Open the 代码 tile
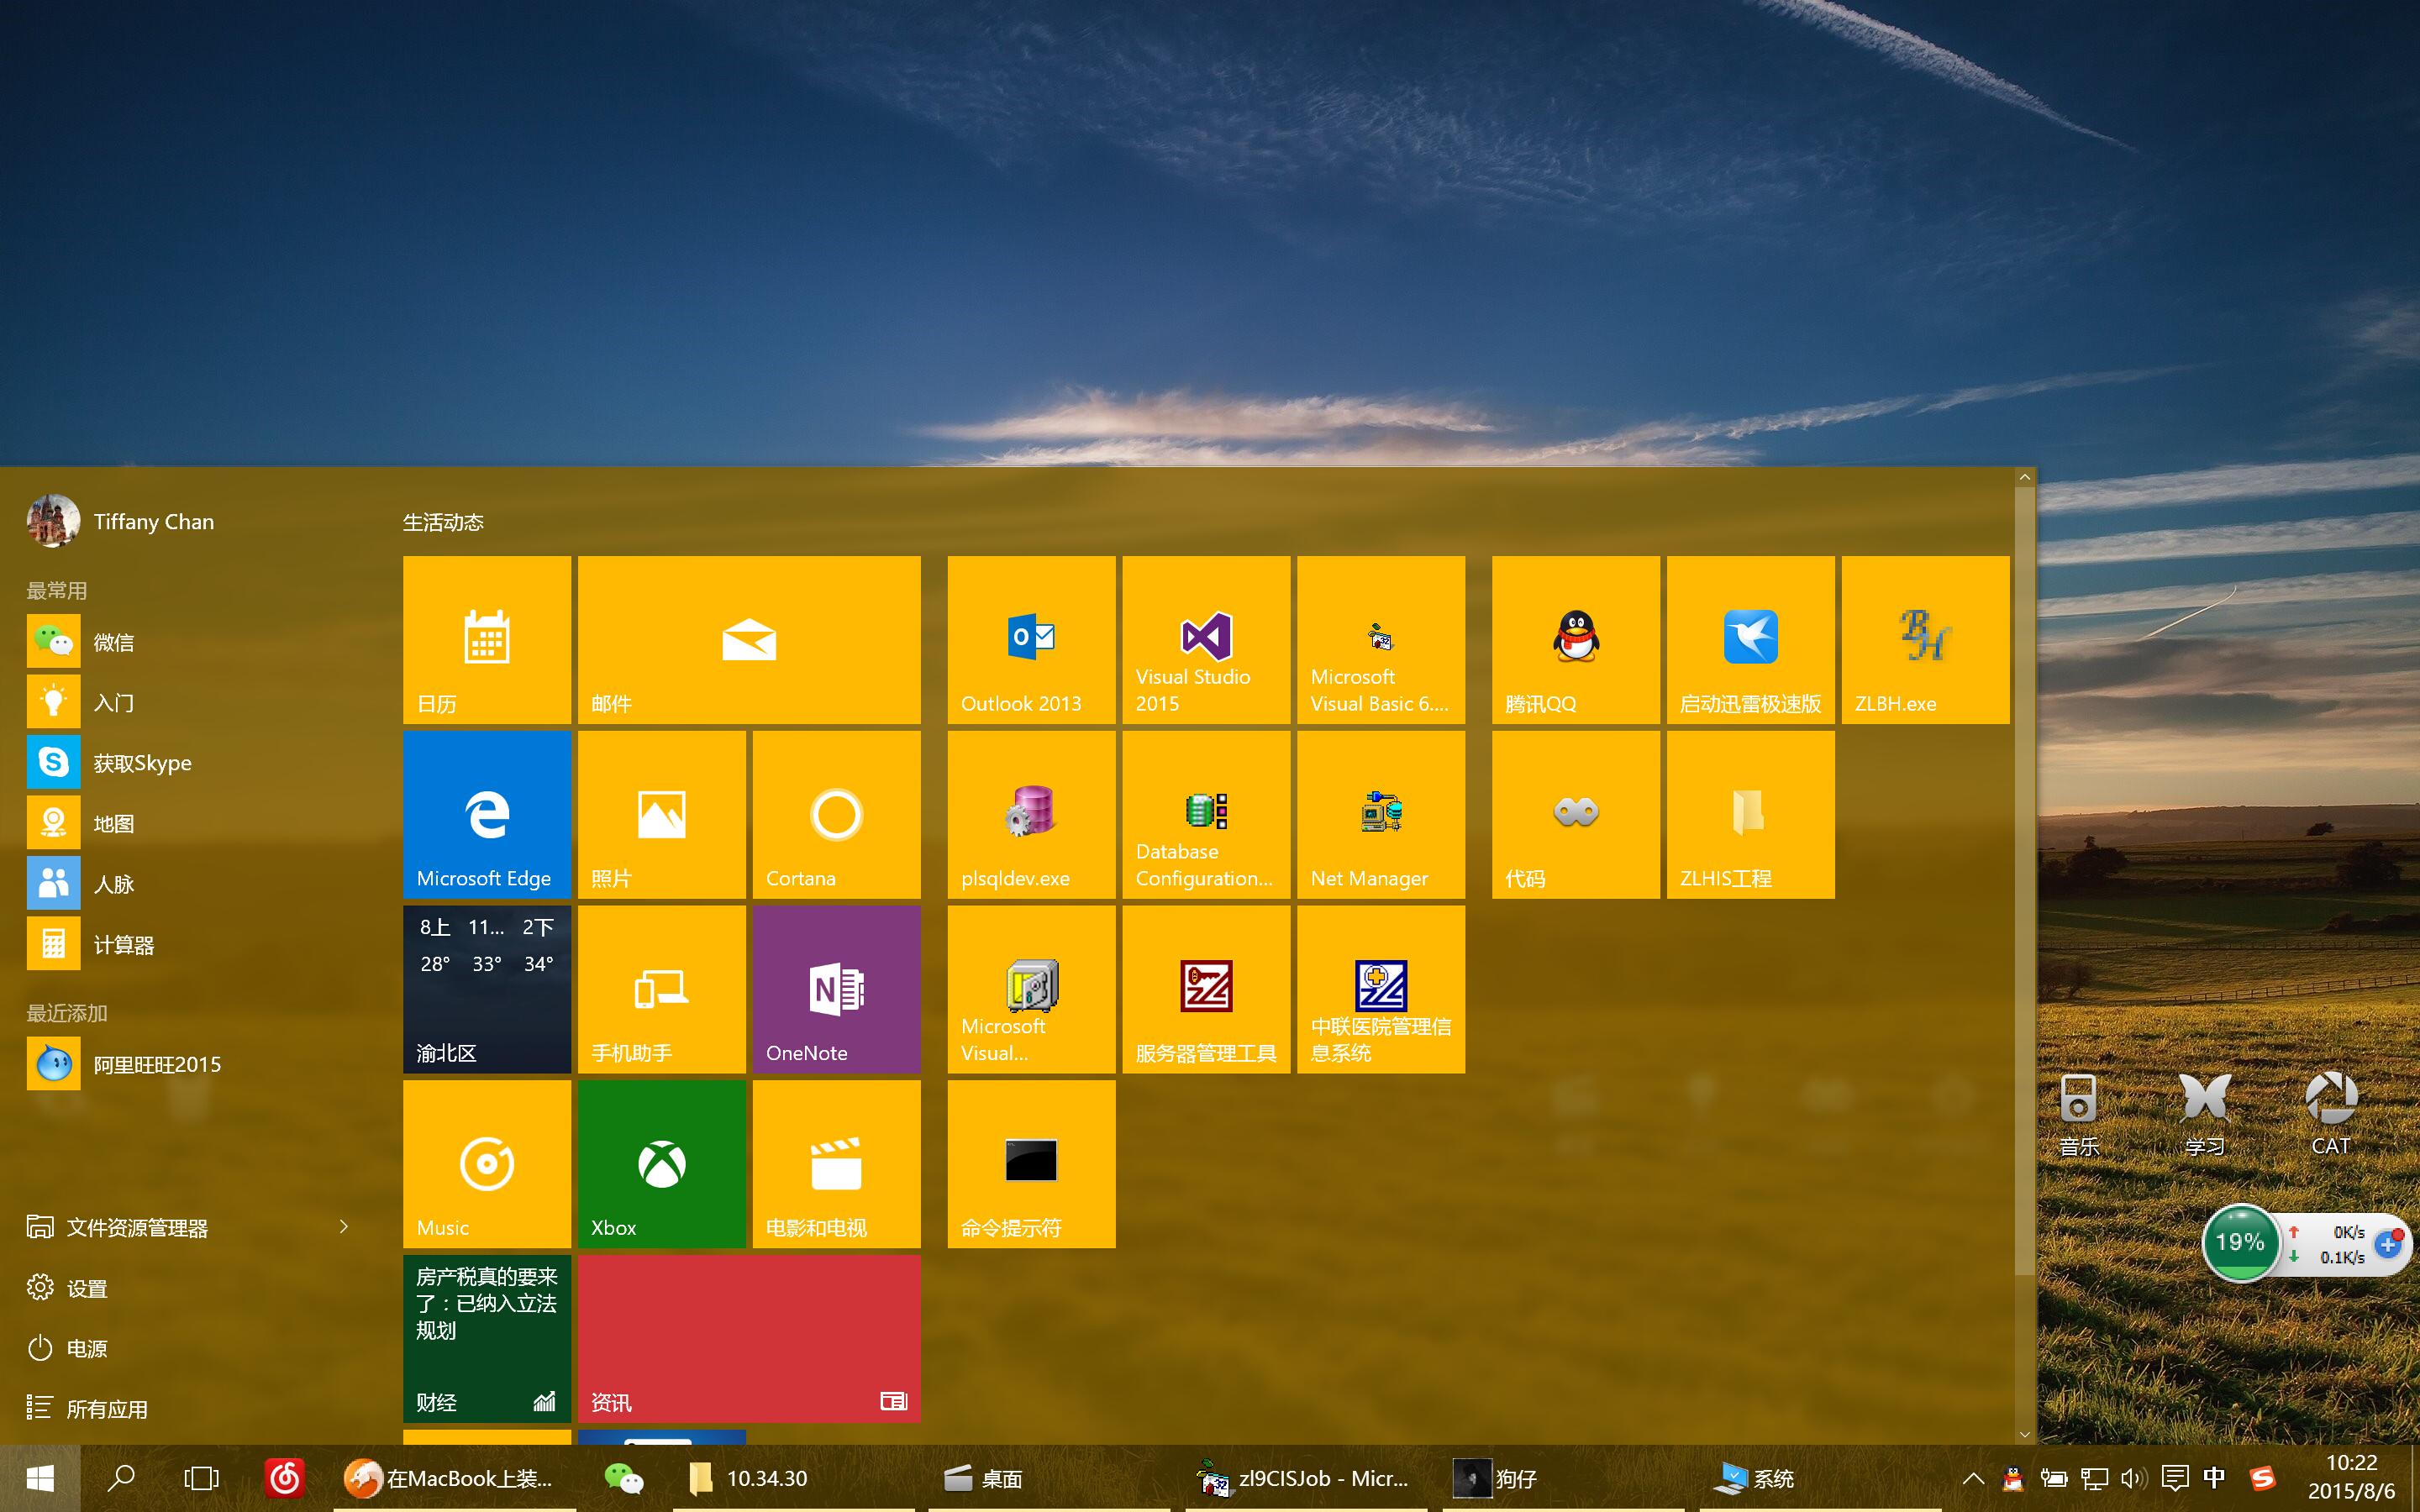Image resolution: width=2420 pixels, height=1512 pixels. [x=1576, y=814]
